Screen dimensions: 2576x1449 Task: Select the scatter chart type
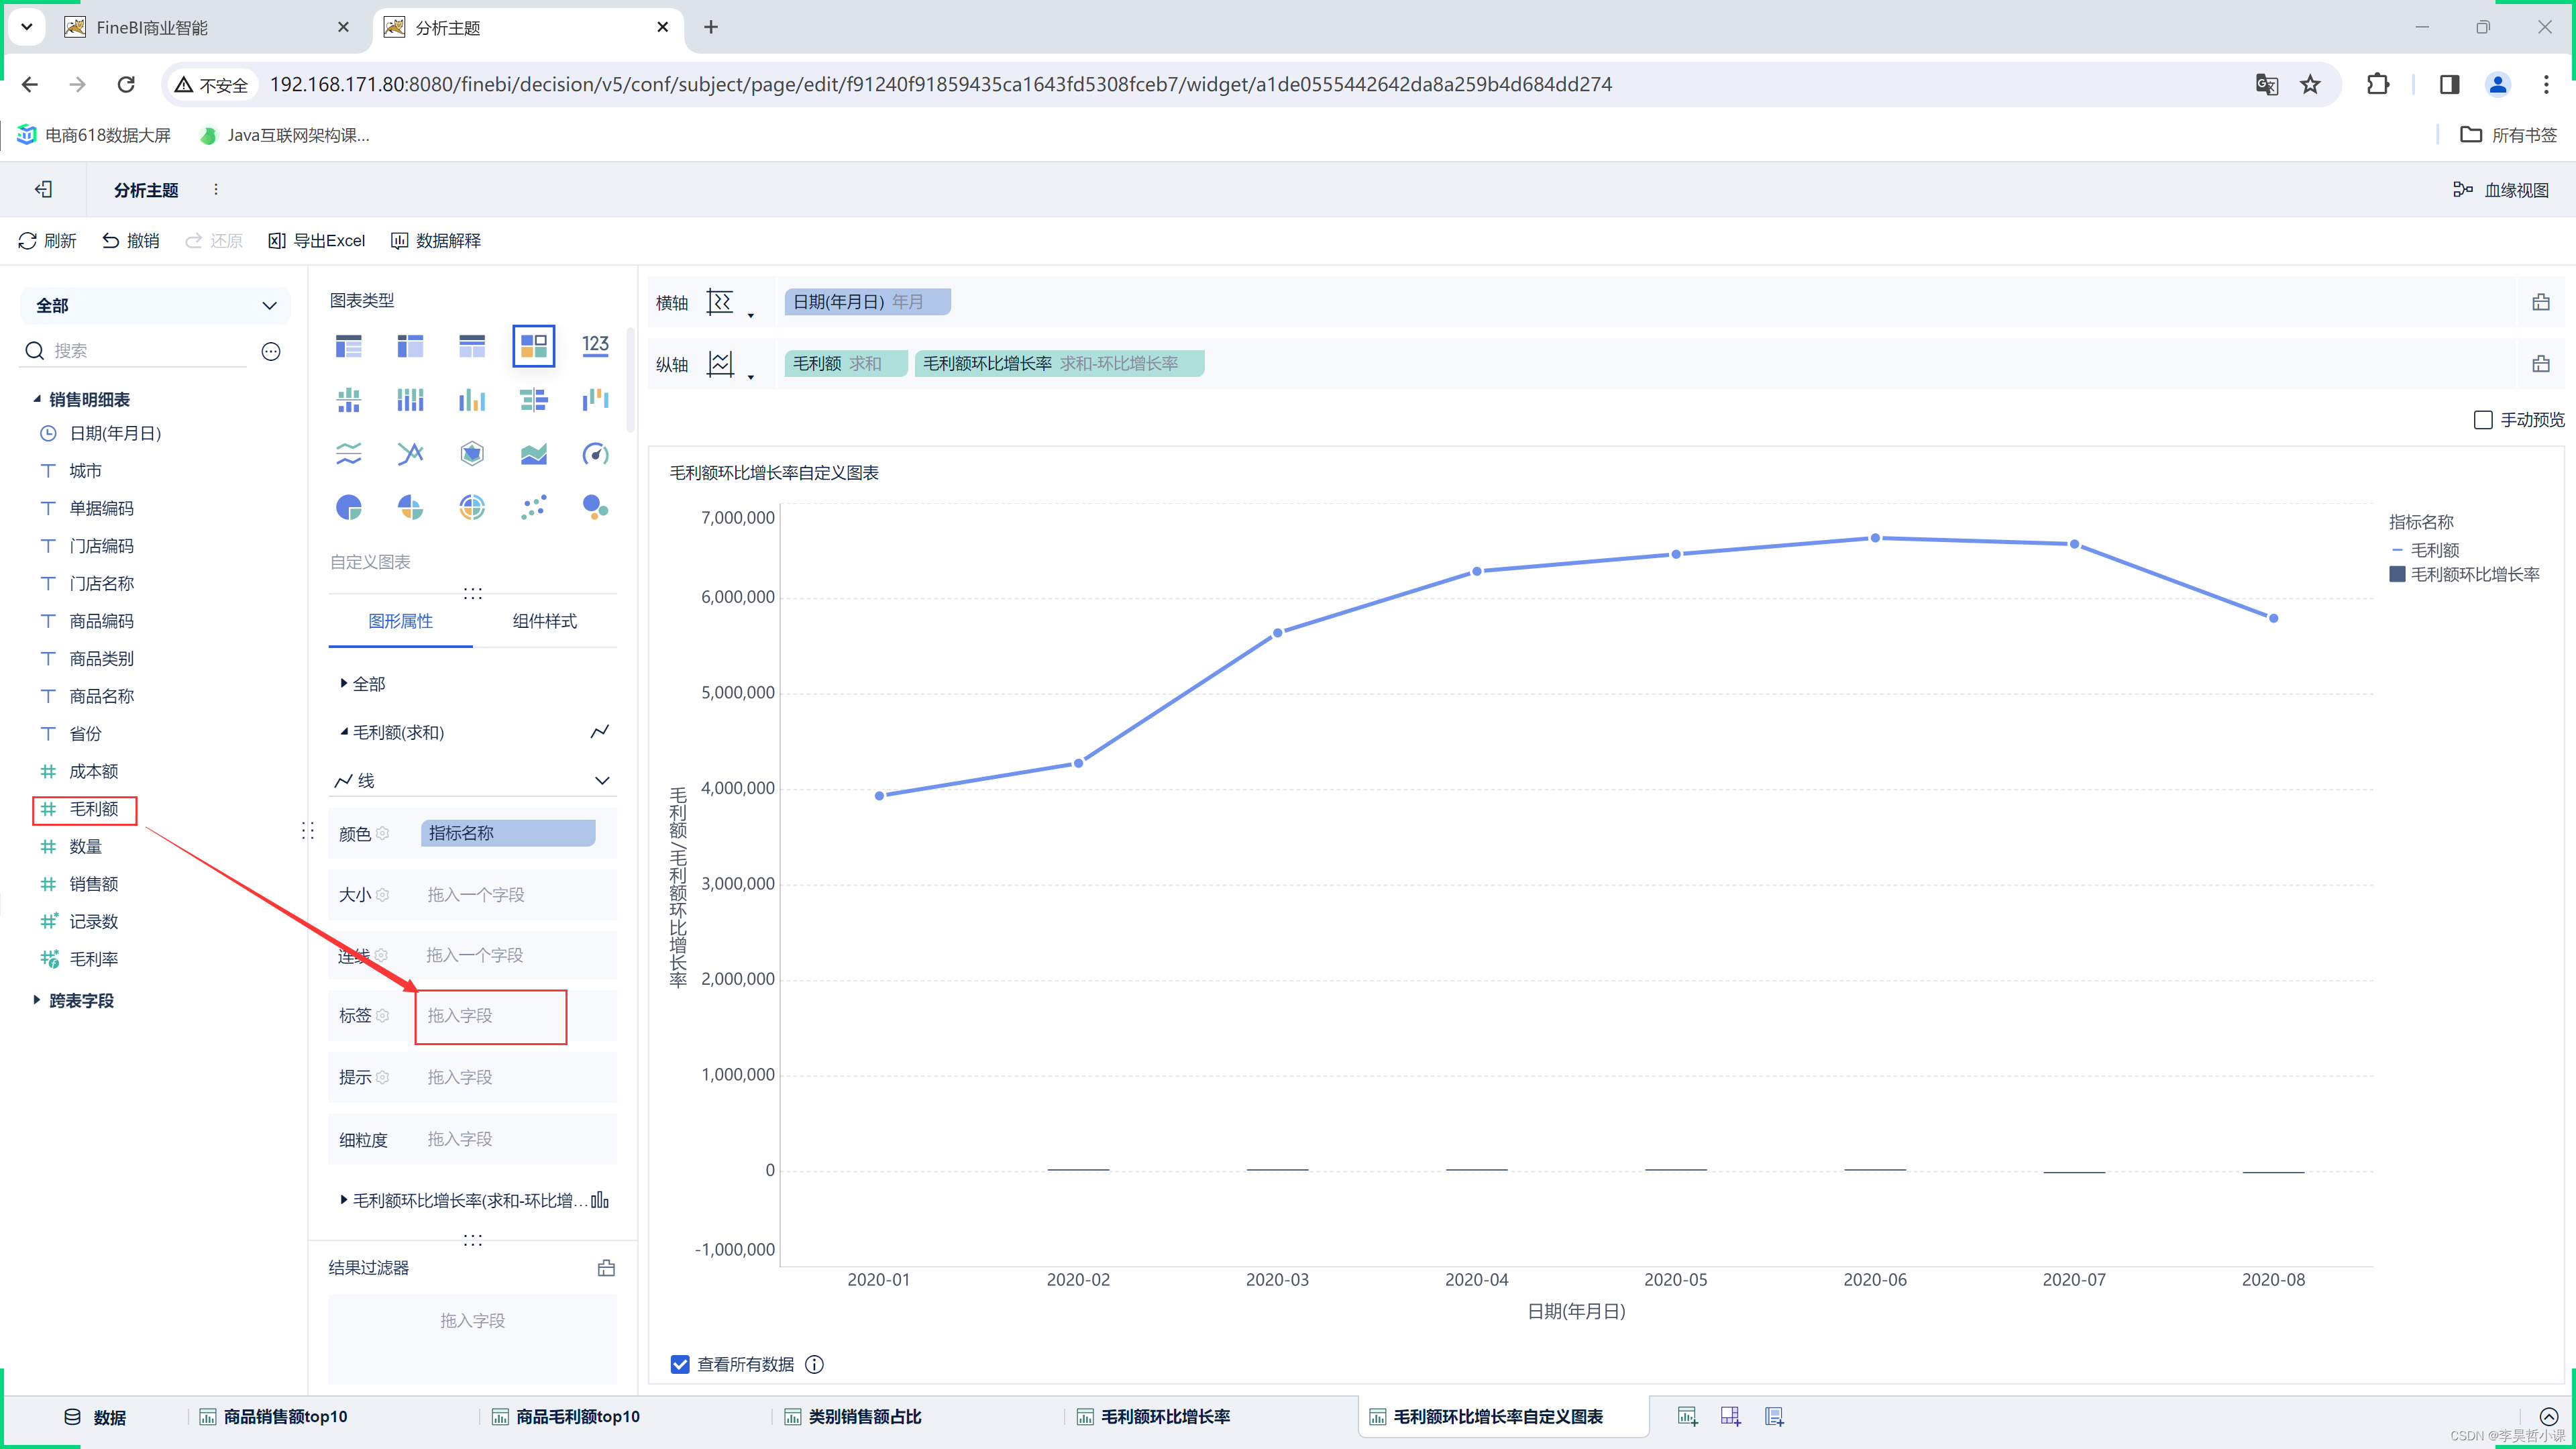(534, 507)
